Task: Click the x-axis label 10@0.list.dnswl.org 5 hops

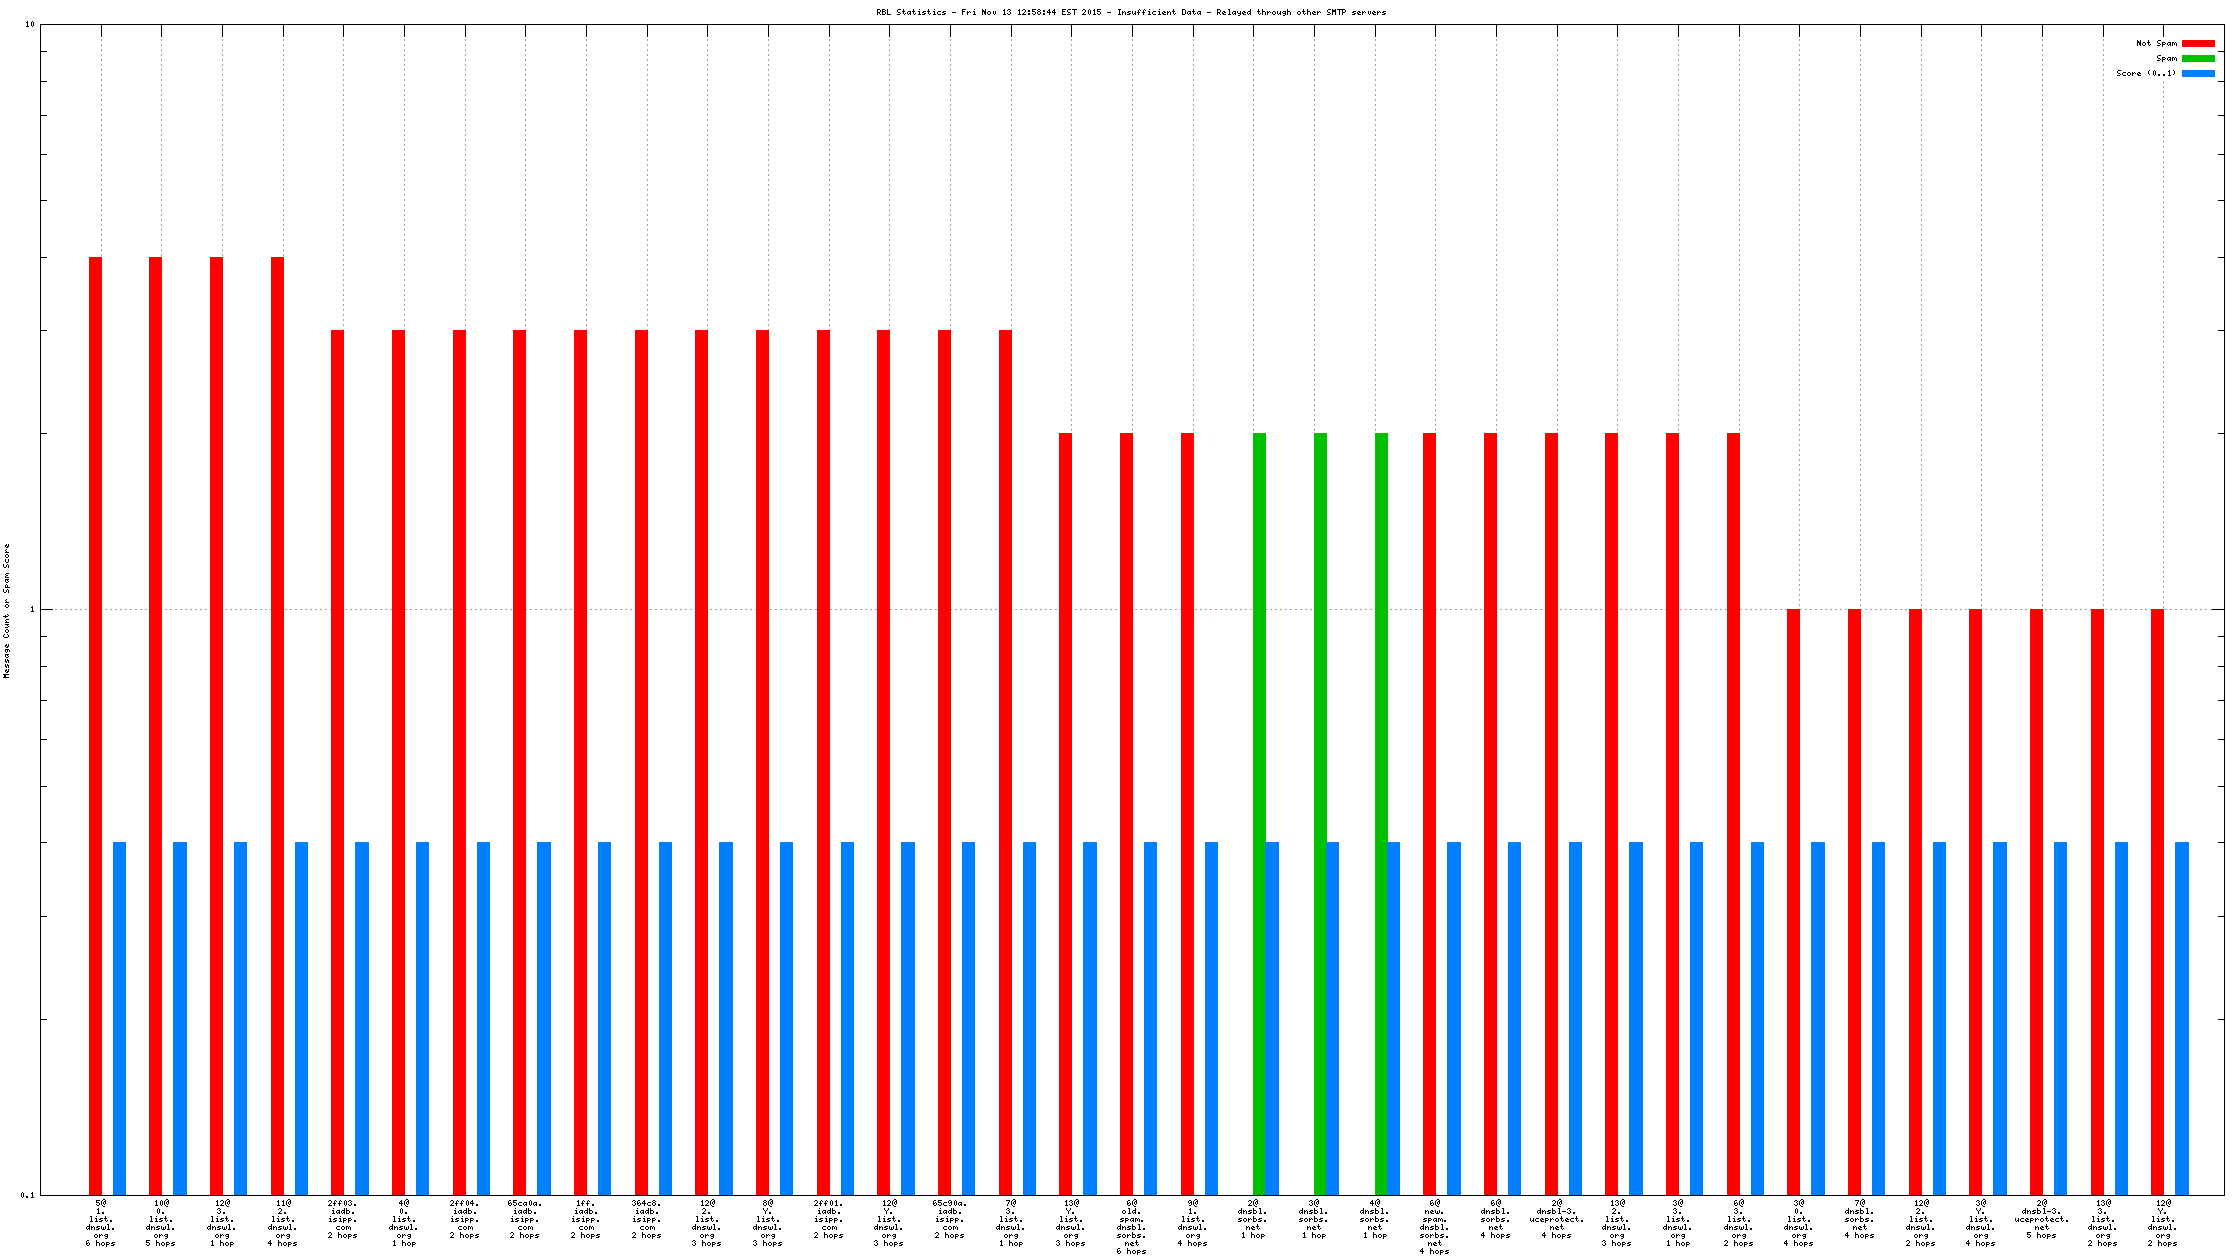Action: pos(160,1222)
